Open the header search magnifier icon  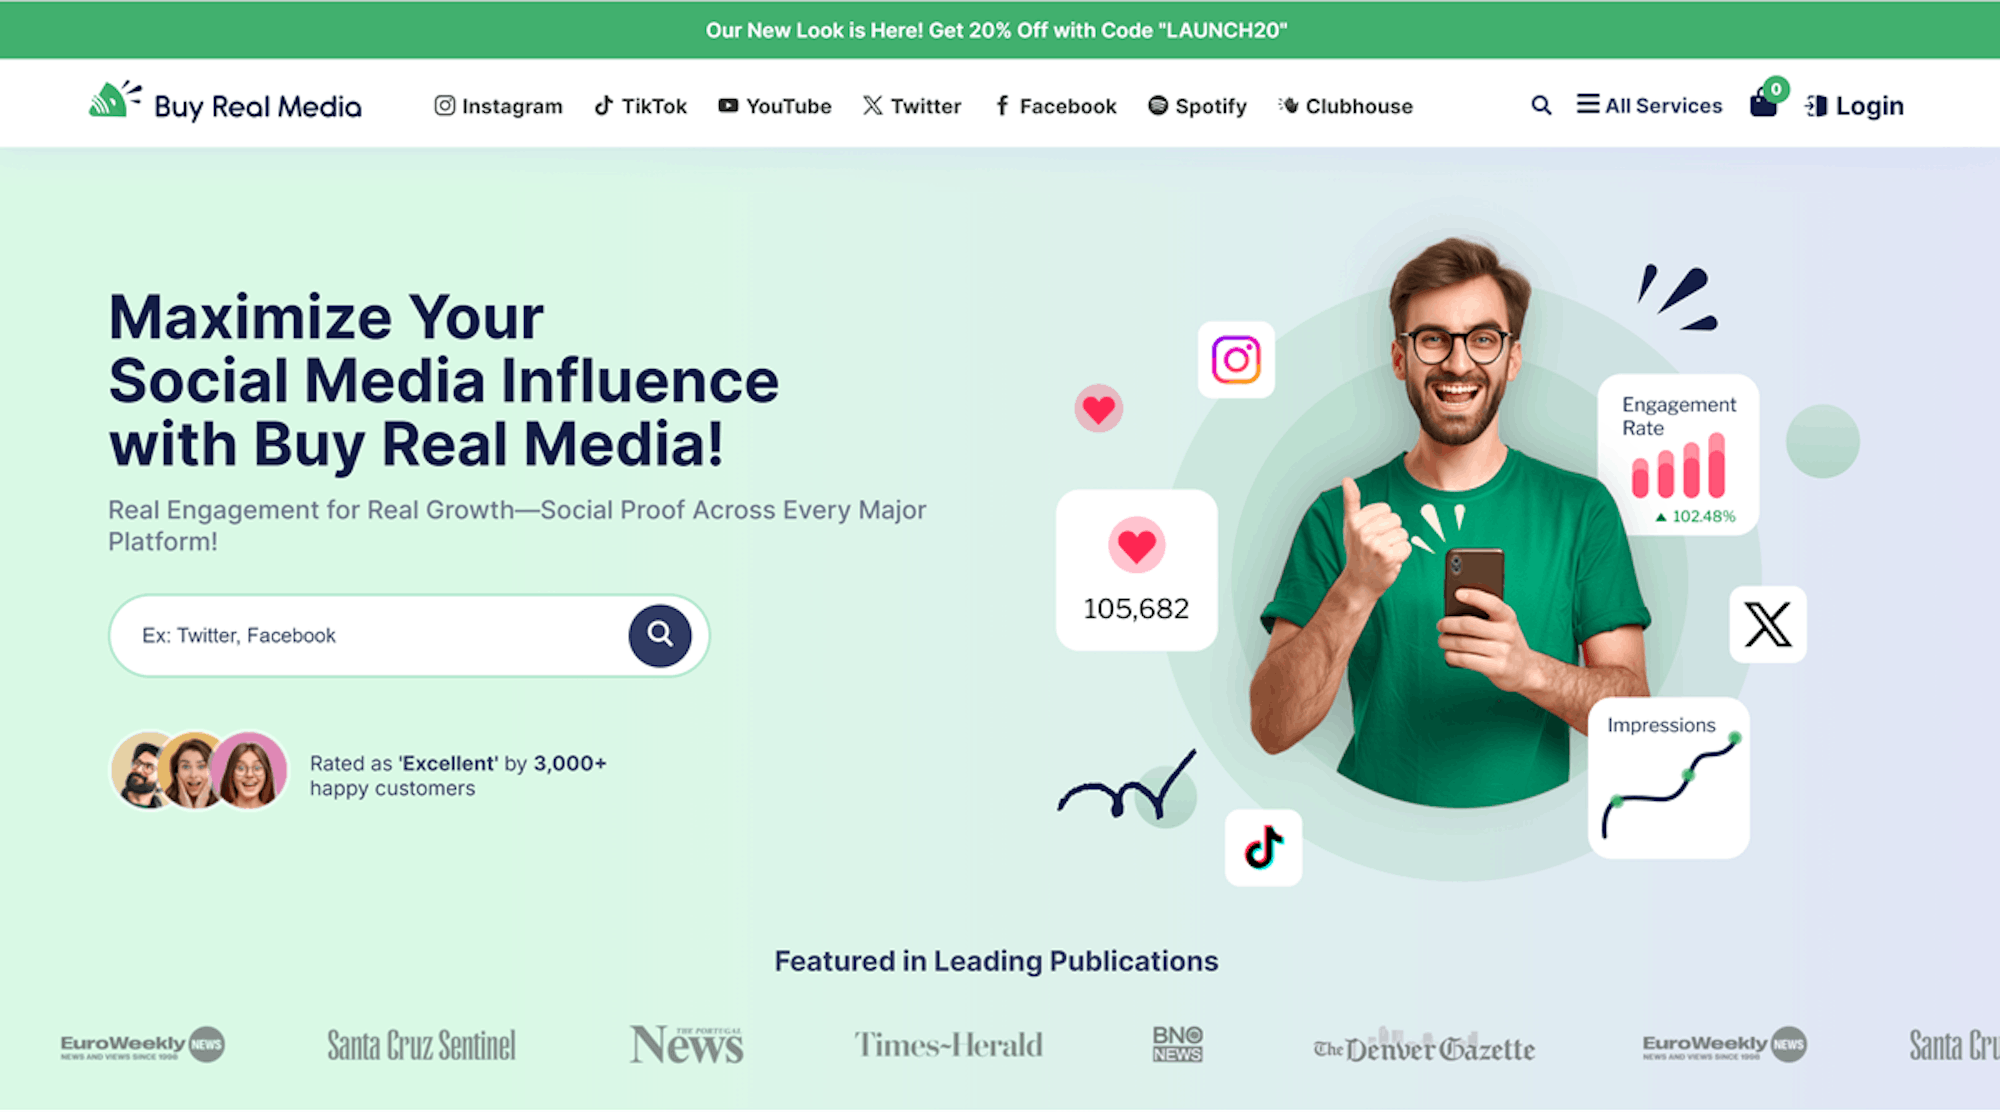click(1541, 105)
